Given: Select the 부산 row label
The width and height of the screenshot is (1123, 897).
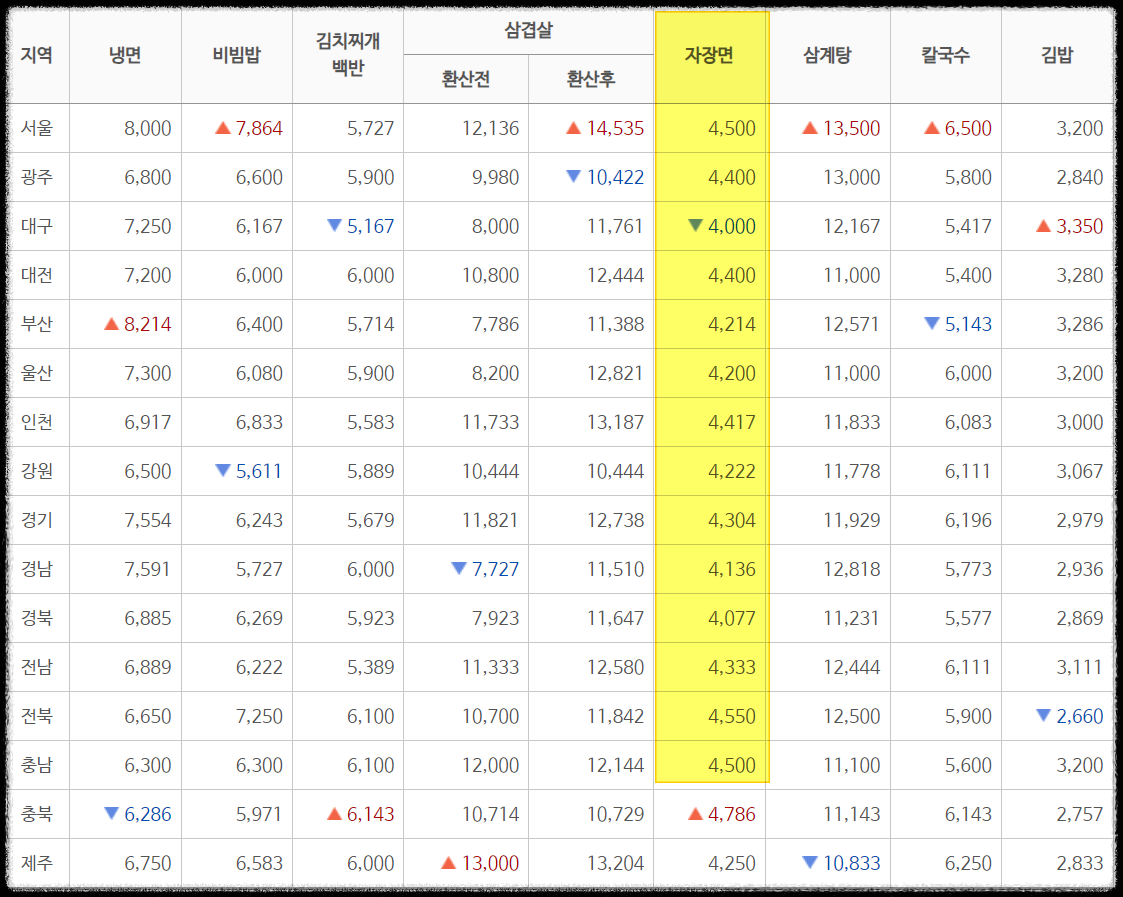Looking at the screenshot, I should (x=37, y=324).
